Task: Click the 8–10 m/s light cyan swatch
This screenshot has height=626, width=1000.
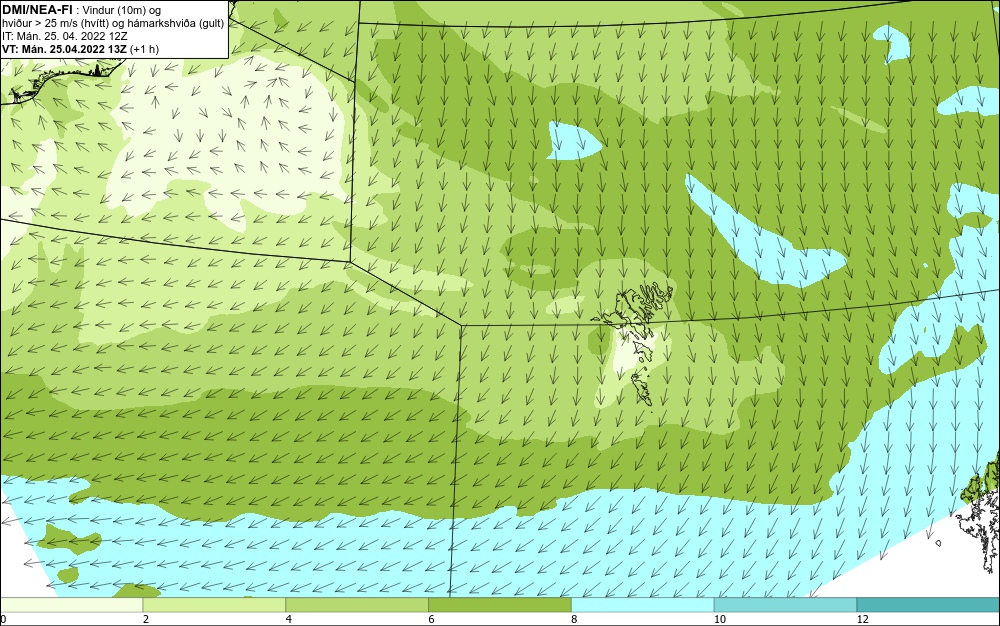Action: (643, 605)
